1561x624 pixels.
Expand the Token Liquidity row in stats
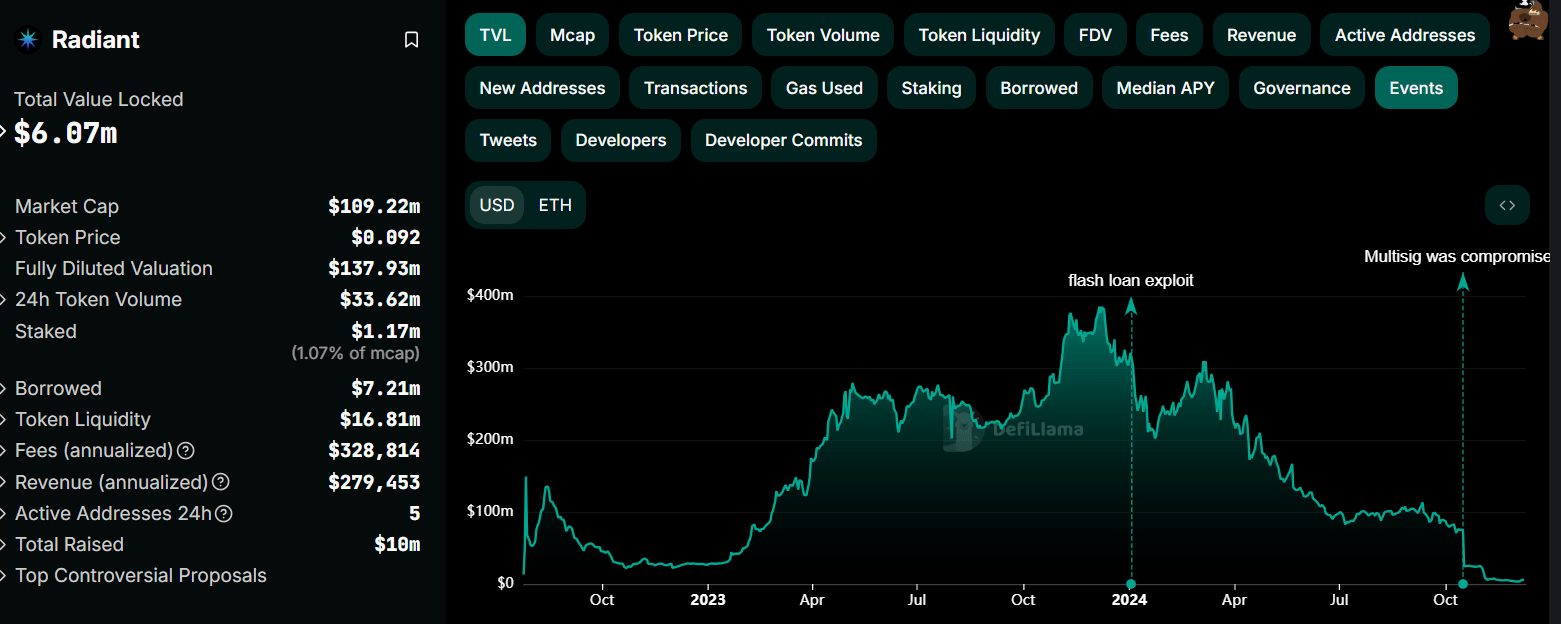click(4, 420)
